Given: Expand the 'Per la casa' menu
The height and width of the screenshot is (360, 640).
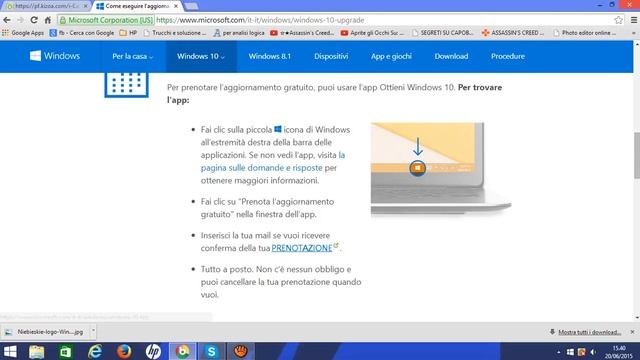Looking at the screenshot, I should point(133,56).
